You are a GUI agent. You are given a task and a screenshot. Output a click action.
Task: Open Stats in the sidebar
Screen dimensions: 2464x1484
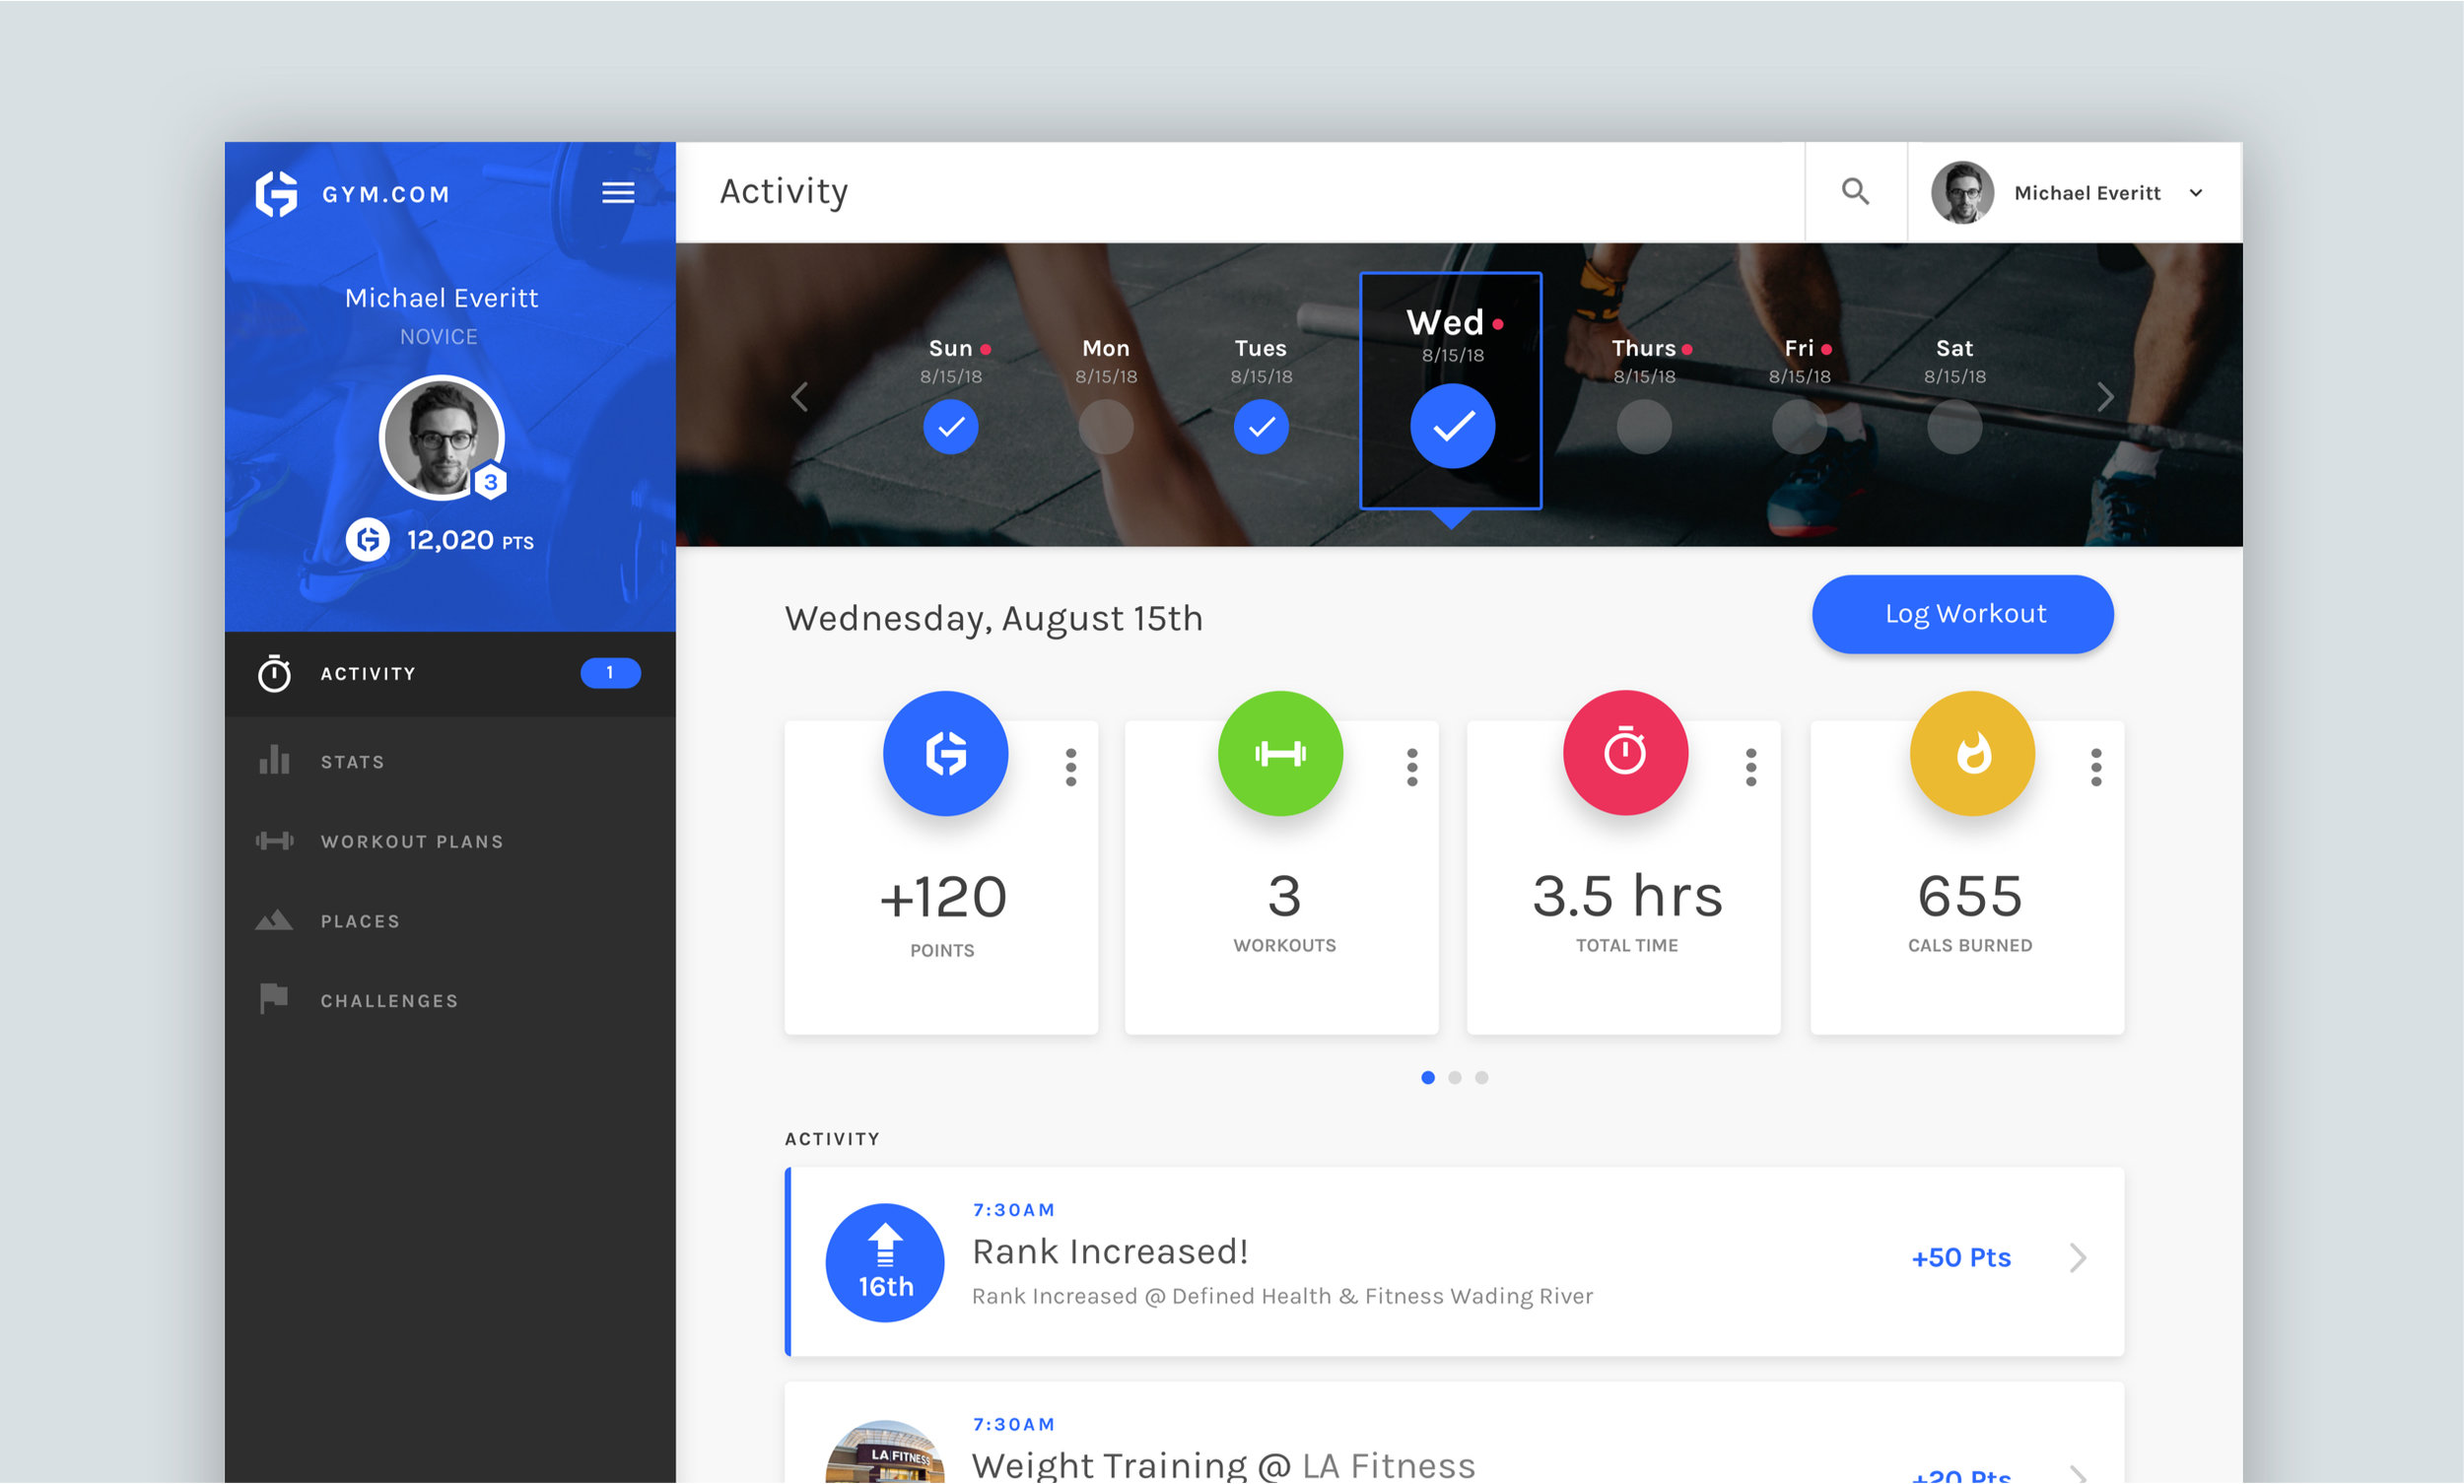click(352, 762)
